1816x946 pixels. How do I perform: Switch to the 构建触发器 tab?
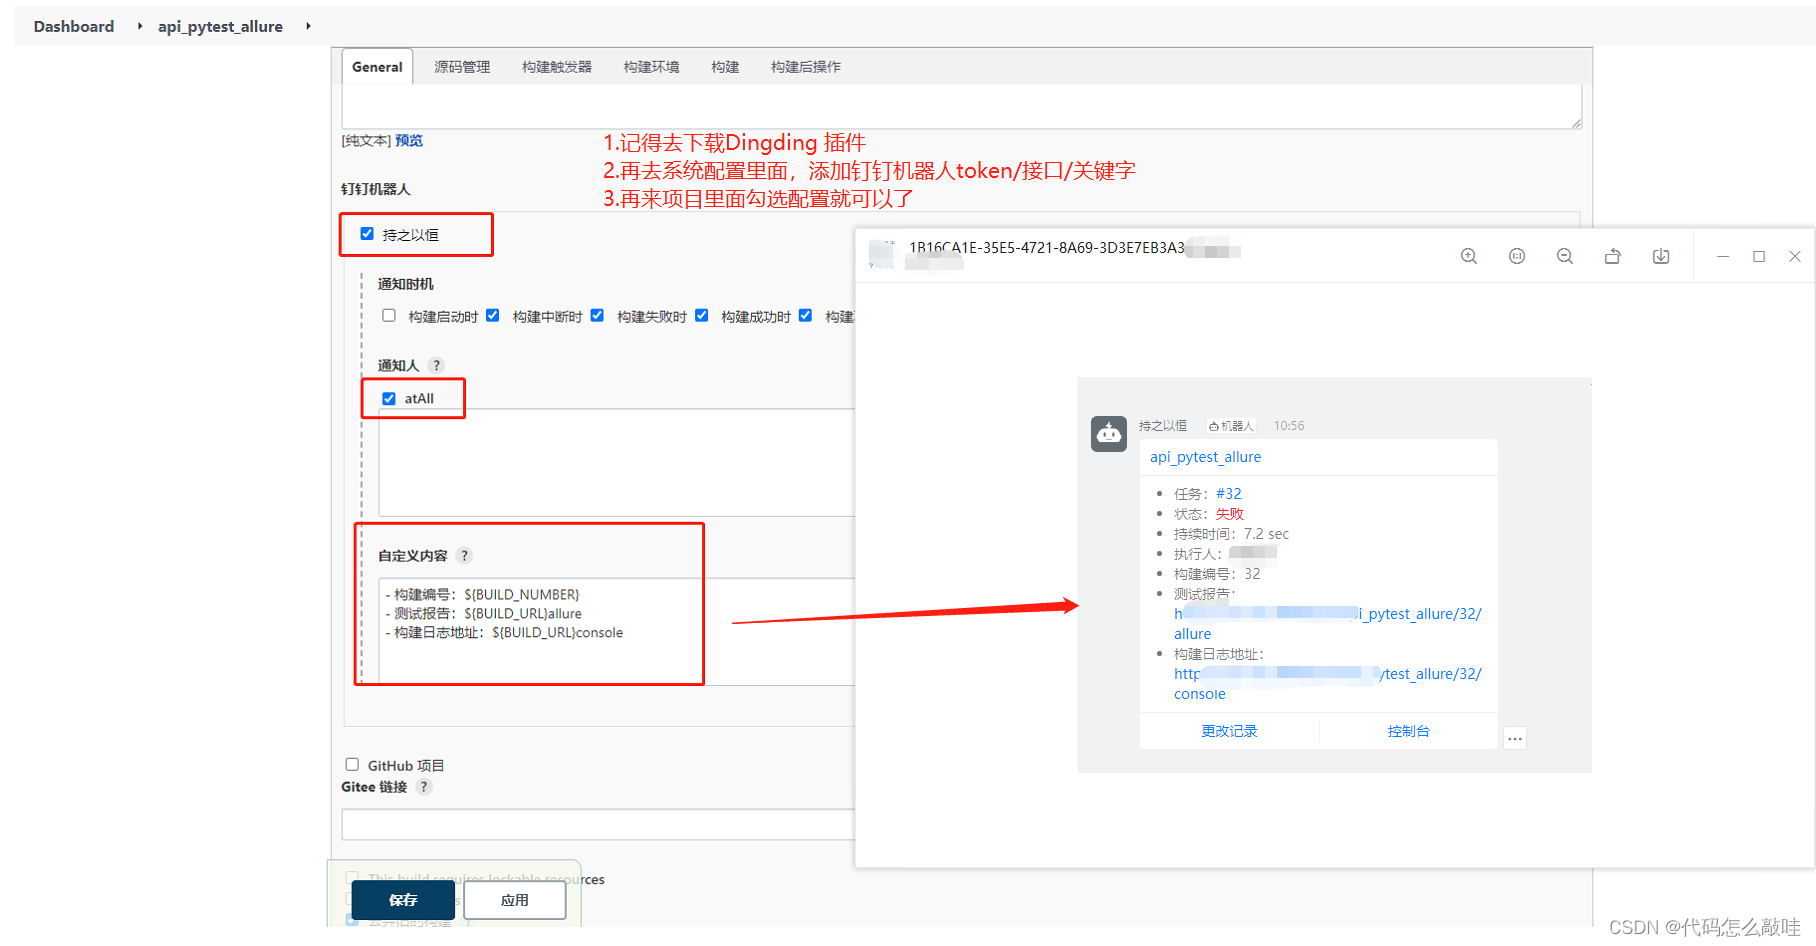[x=557, y=67]
